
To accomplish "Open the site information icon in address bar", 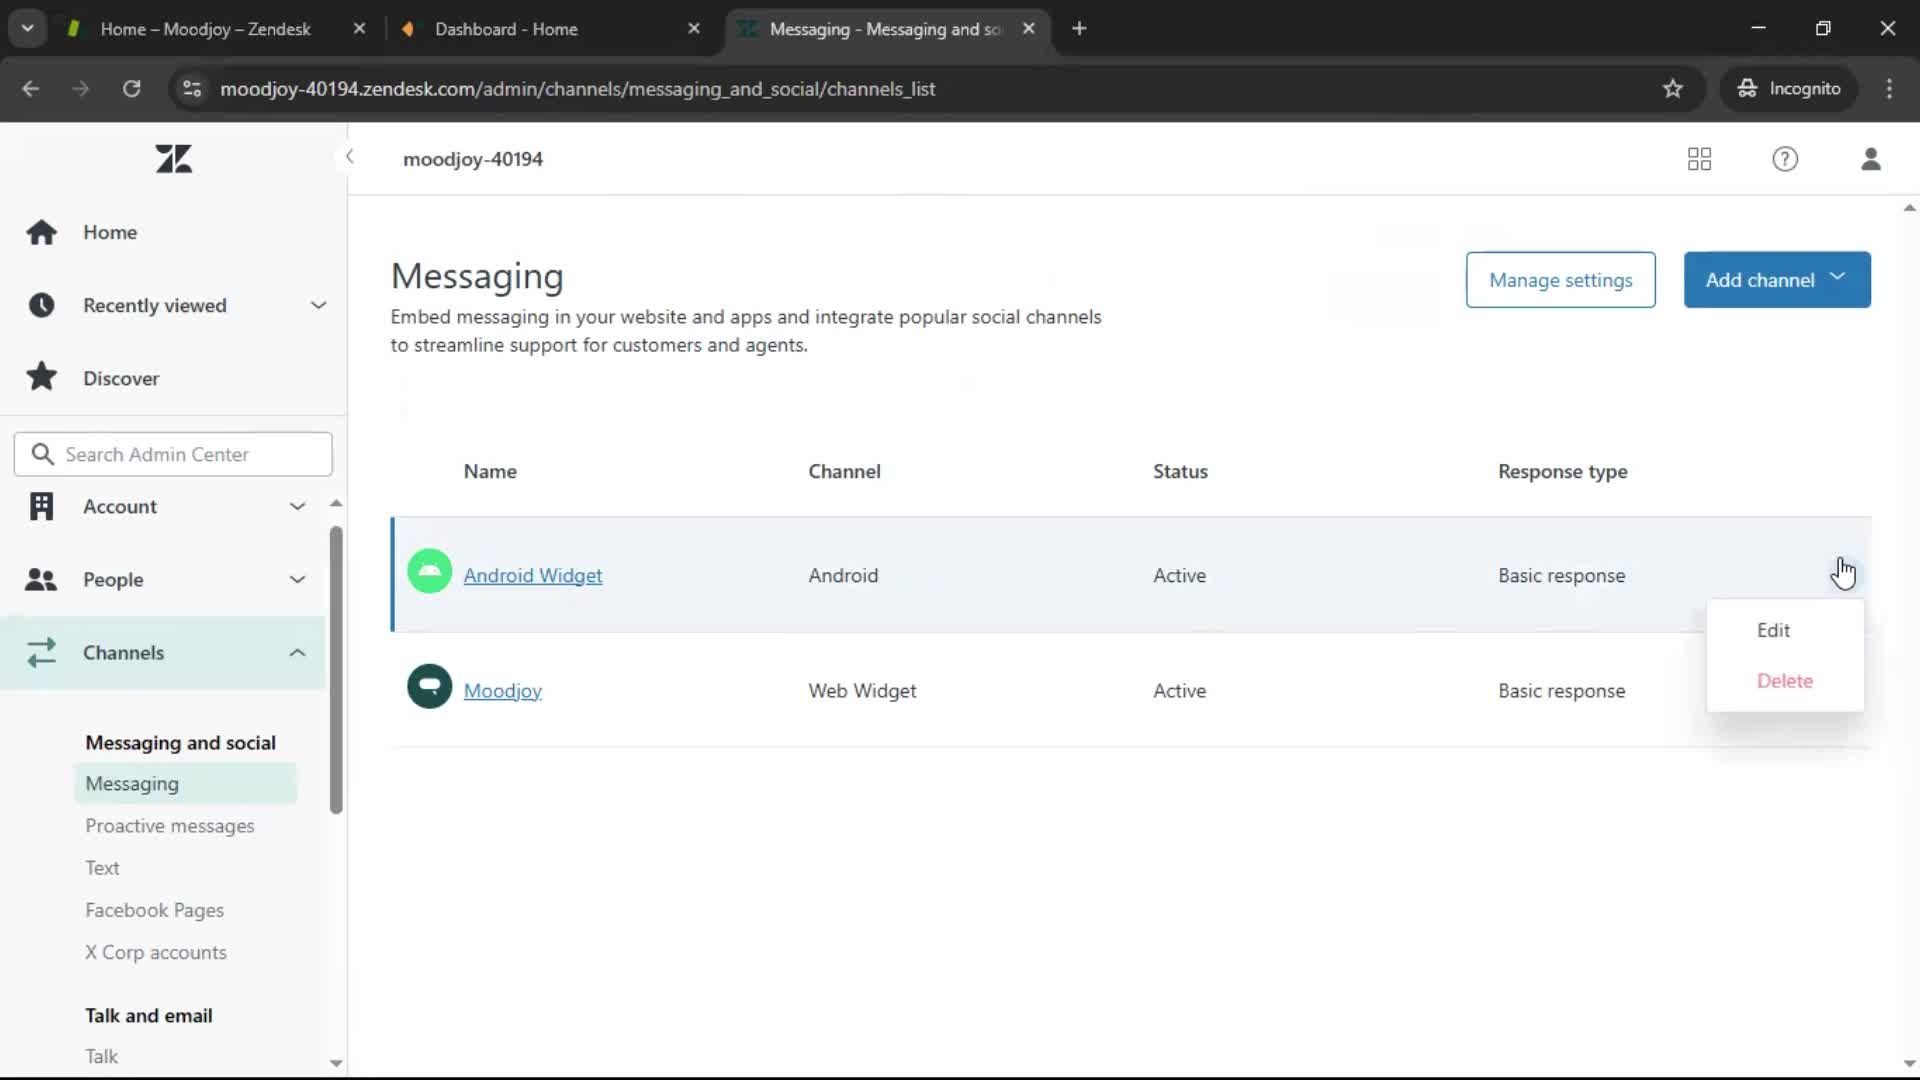I will coord(192,89).
